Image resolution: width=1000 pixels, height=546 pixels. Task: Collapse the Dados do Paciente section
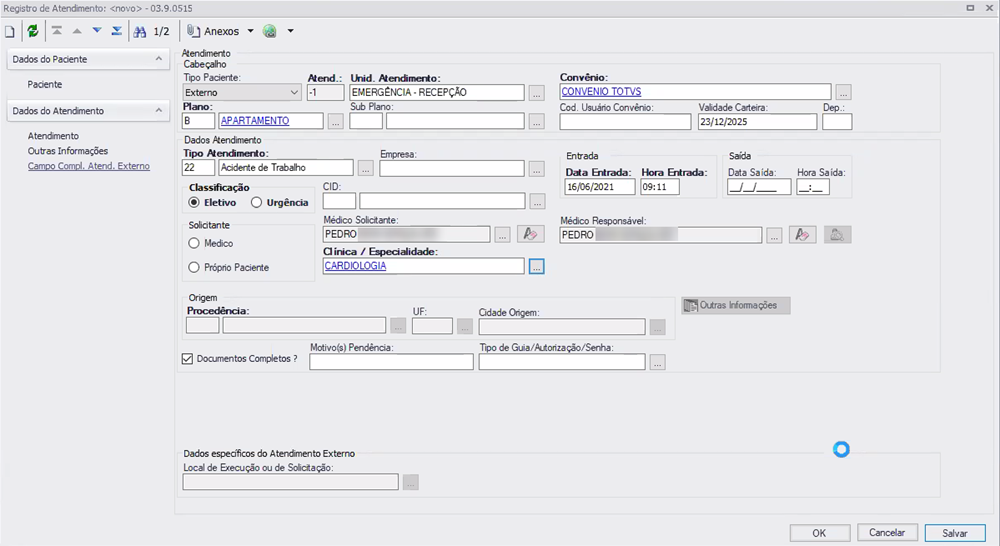point(159,59)
